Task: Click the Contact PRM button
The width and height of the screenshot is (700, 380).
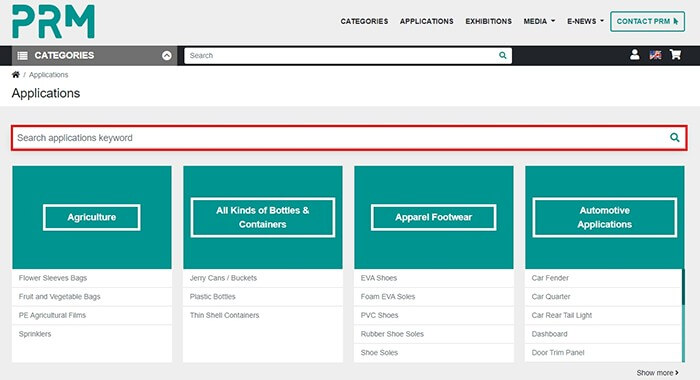Action: 647,21
